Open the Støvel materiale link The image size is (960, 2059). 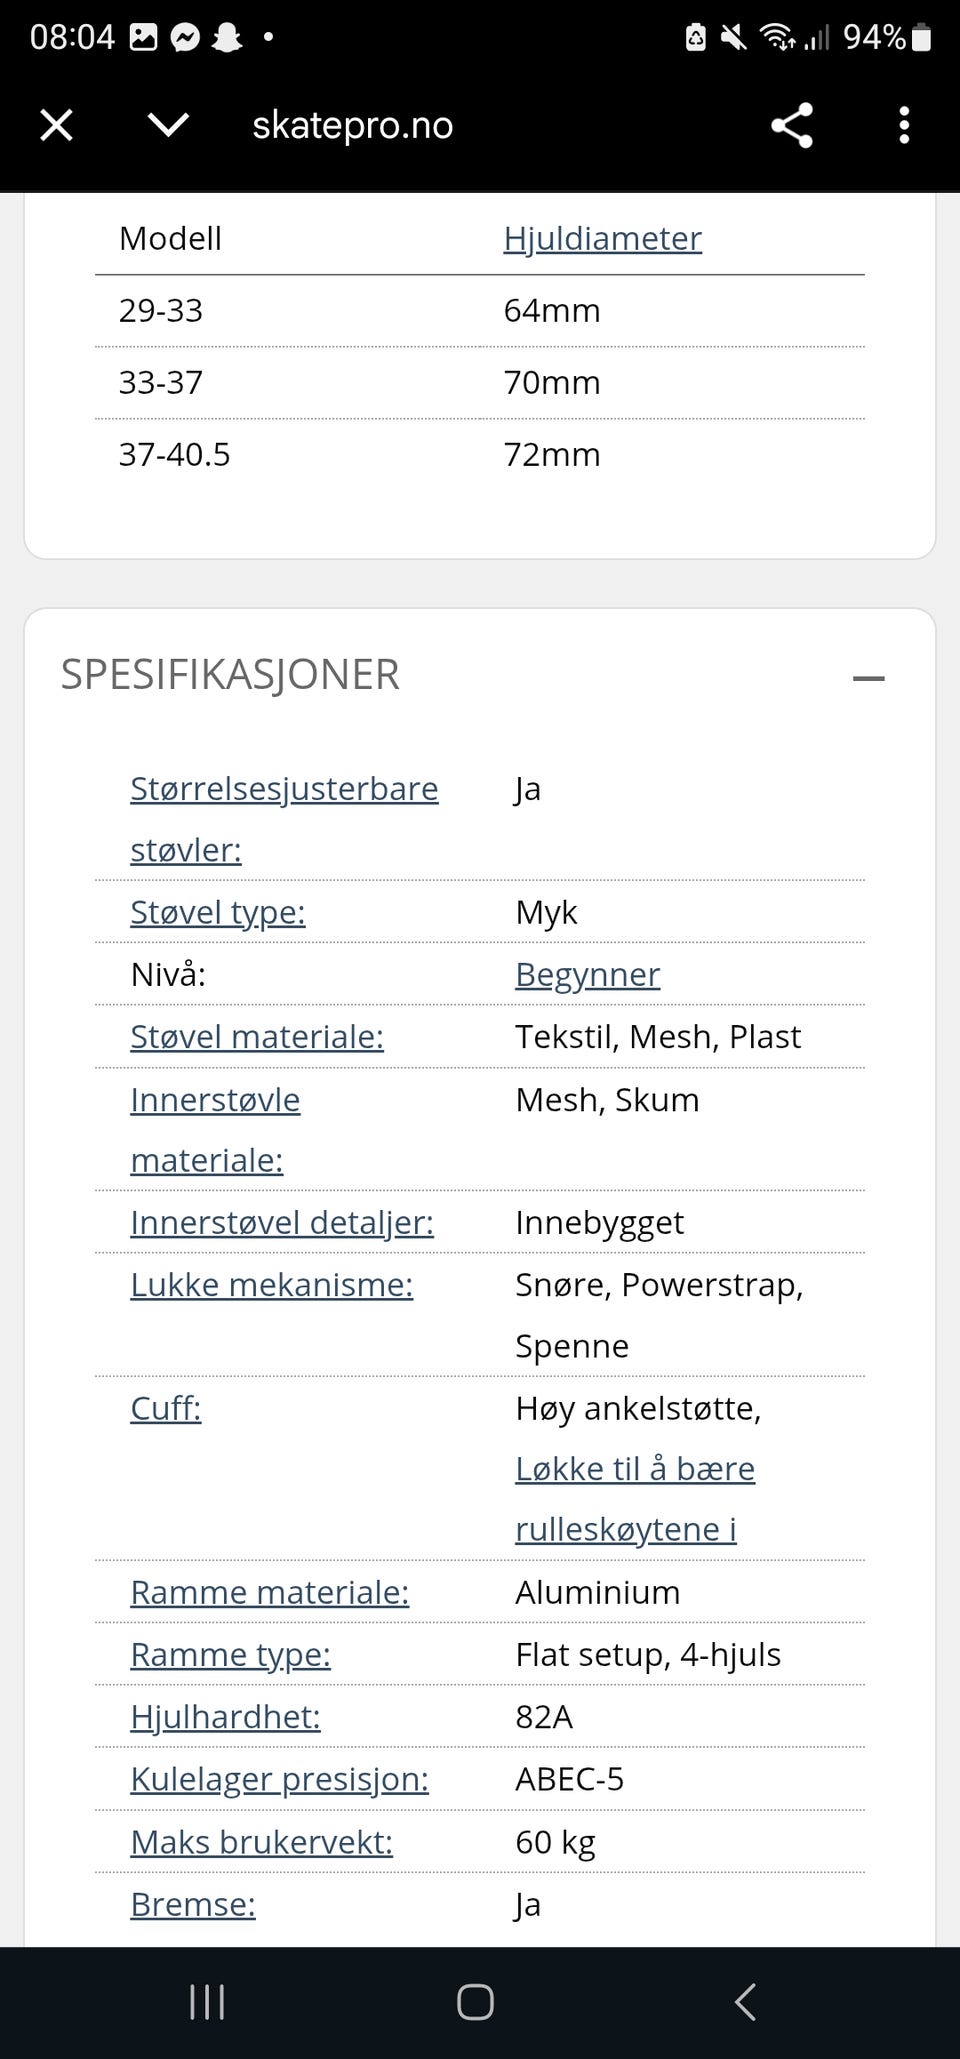click(257, 1037)
